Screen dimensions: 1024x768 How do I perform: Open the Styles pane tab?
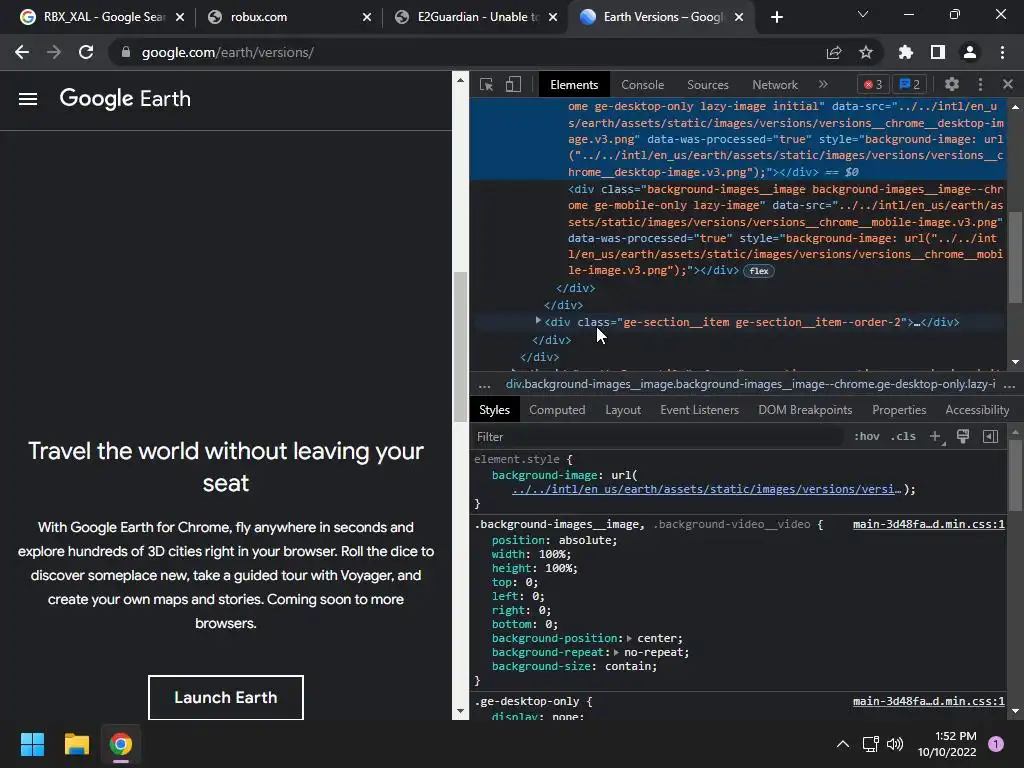494,410
